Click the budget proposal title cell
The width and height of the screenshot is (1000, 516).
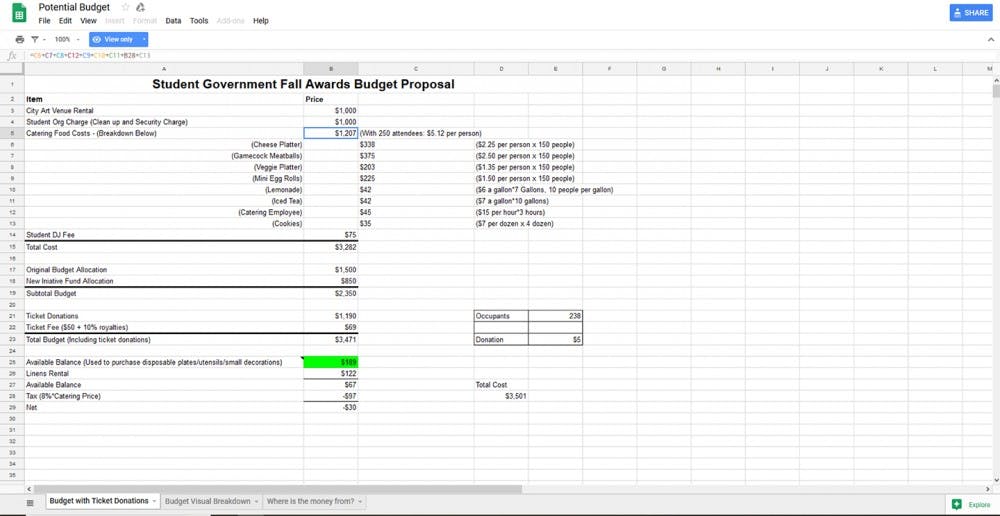[x=303, y=84]
